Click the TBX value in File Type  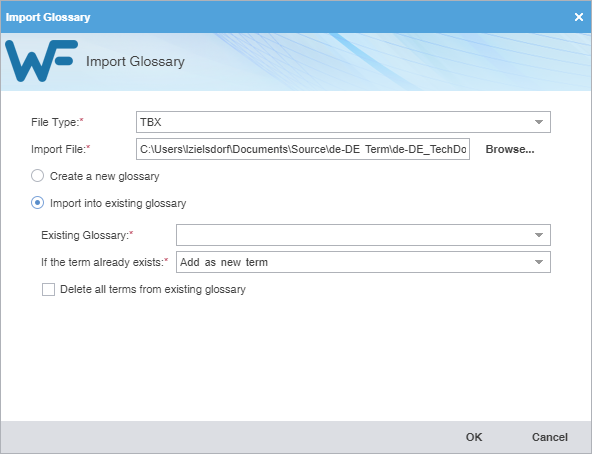click(151, 122)
